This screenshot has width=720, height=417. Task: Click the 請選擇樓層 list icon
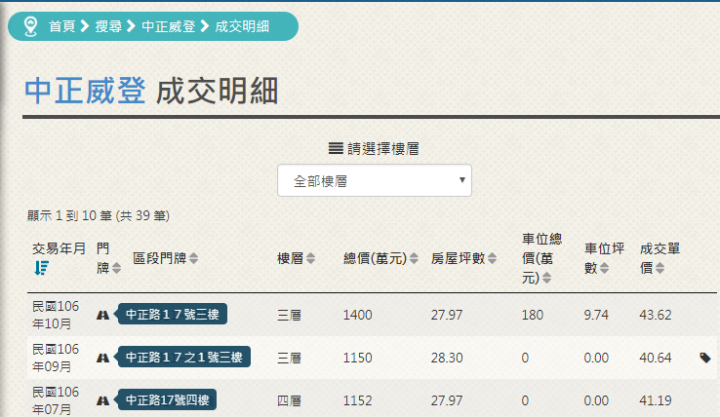336,148
